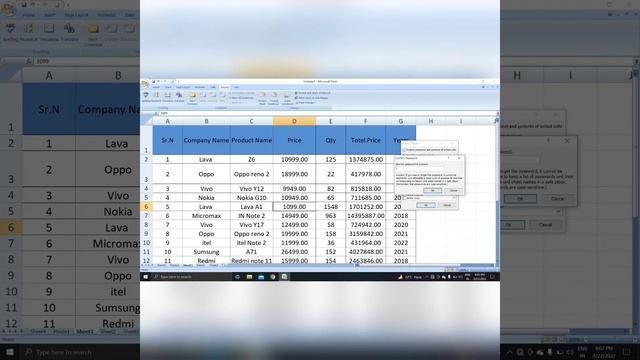Image resolution: width=640 pixels, height=360 pixels.
Task: Click OK in the Confirm Password dialog
Action: [x=433, y=191]
